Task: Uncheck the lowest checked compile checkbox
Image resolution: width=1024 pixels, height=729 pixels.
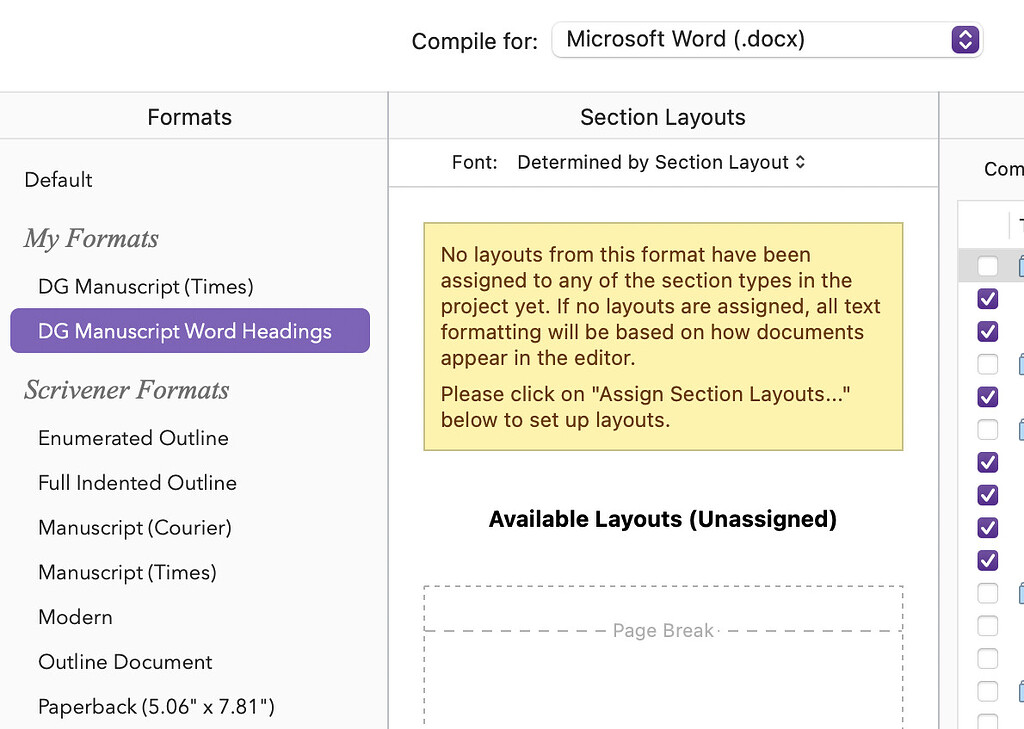Action: click(988, 559)
